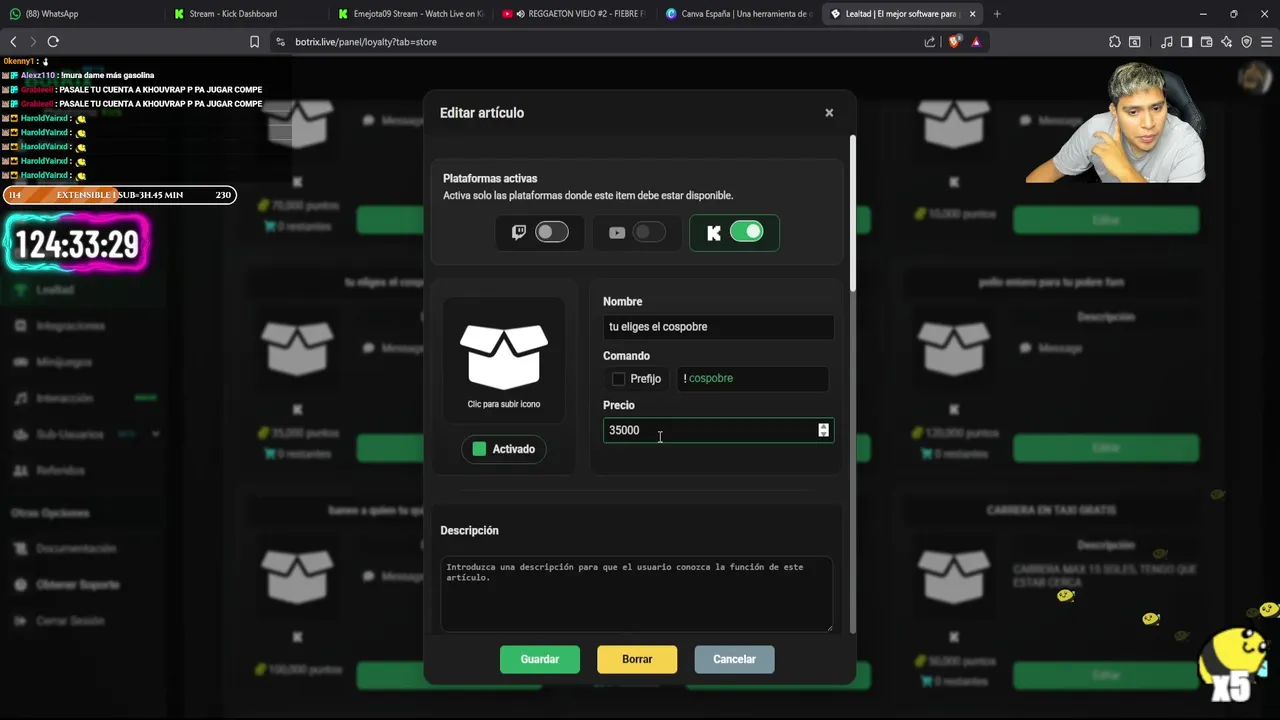Open Brave Rewards triangle icon
The image size is (1280, 720).
tap(976, 42)
